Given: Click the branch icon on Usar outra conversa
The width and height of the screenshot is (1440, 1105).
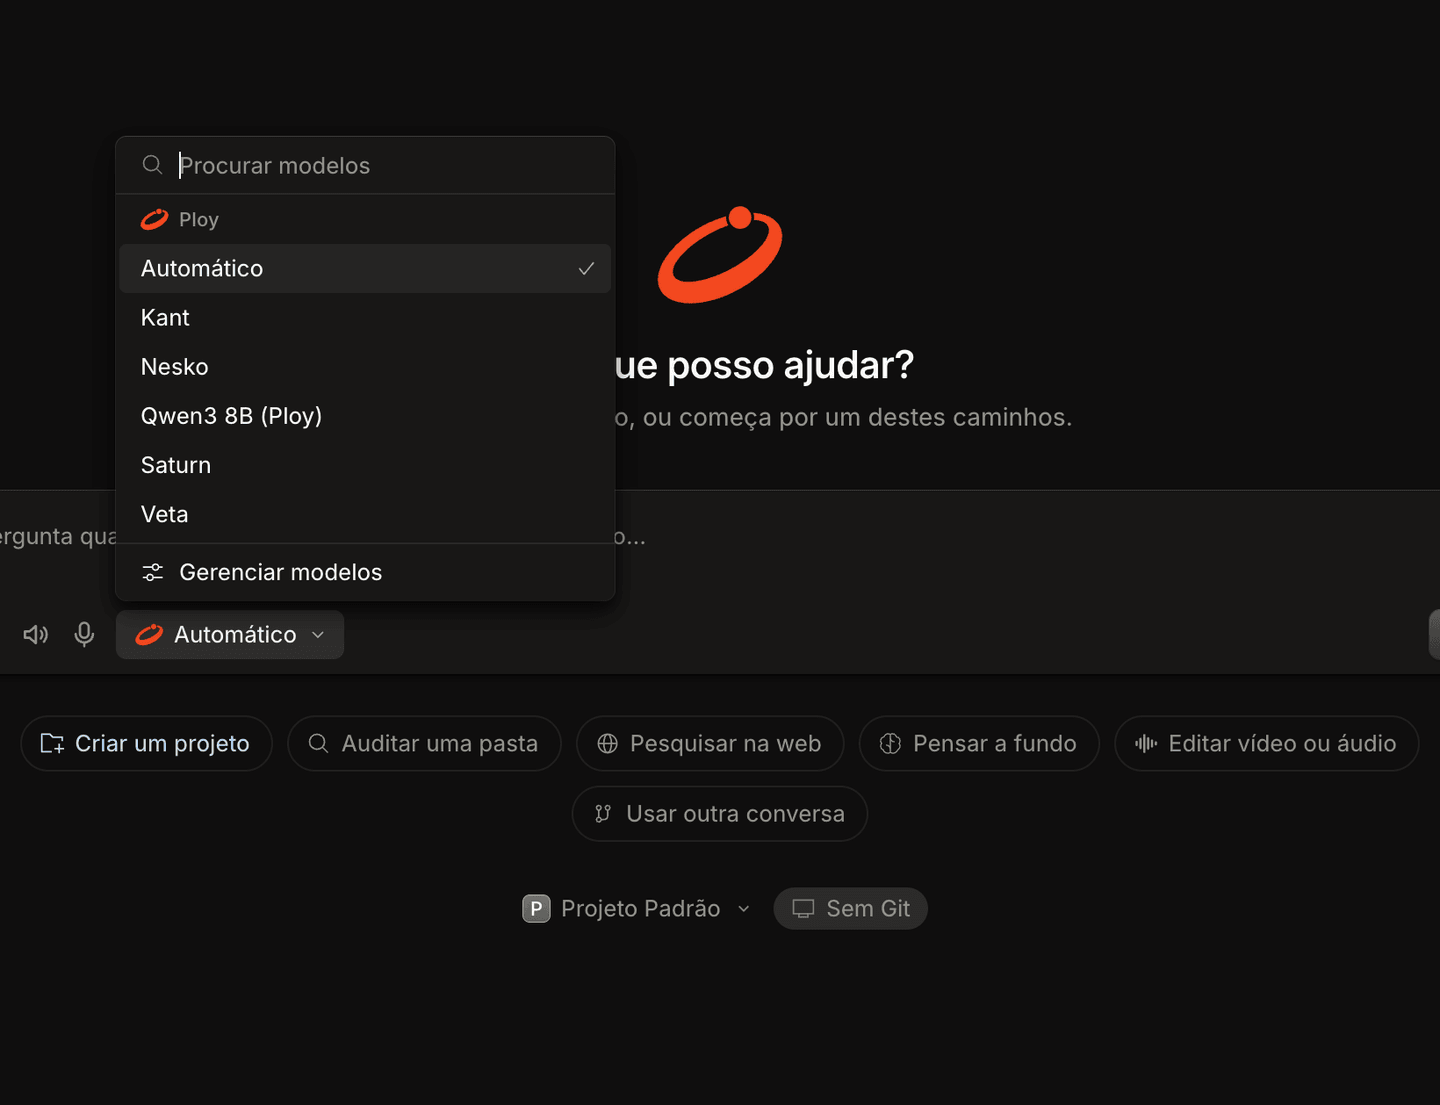Looking at the screenshot, I should click(x=603, y=814).
